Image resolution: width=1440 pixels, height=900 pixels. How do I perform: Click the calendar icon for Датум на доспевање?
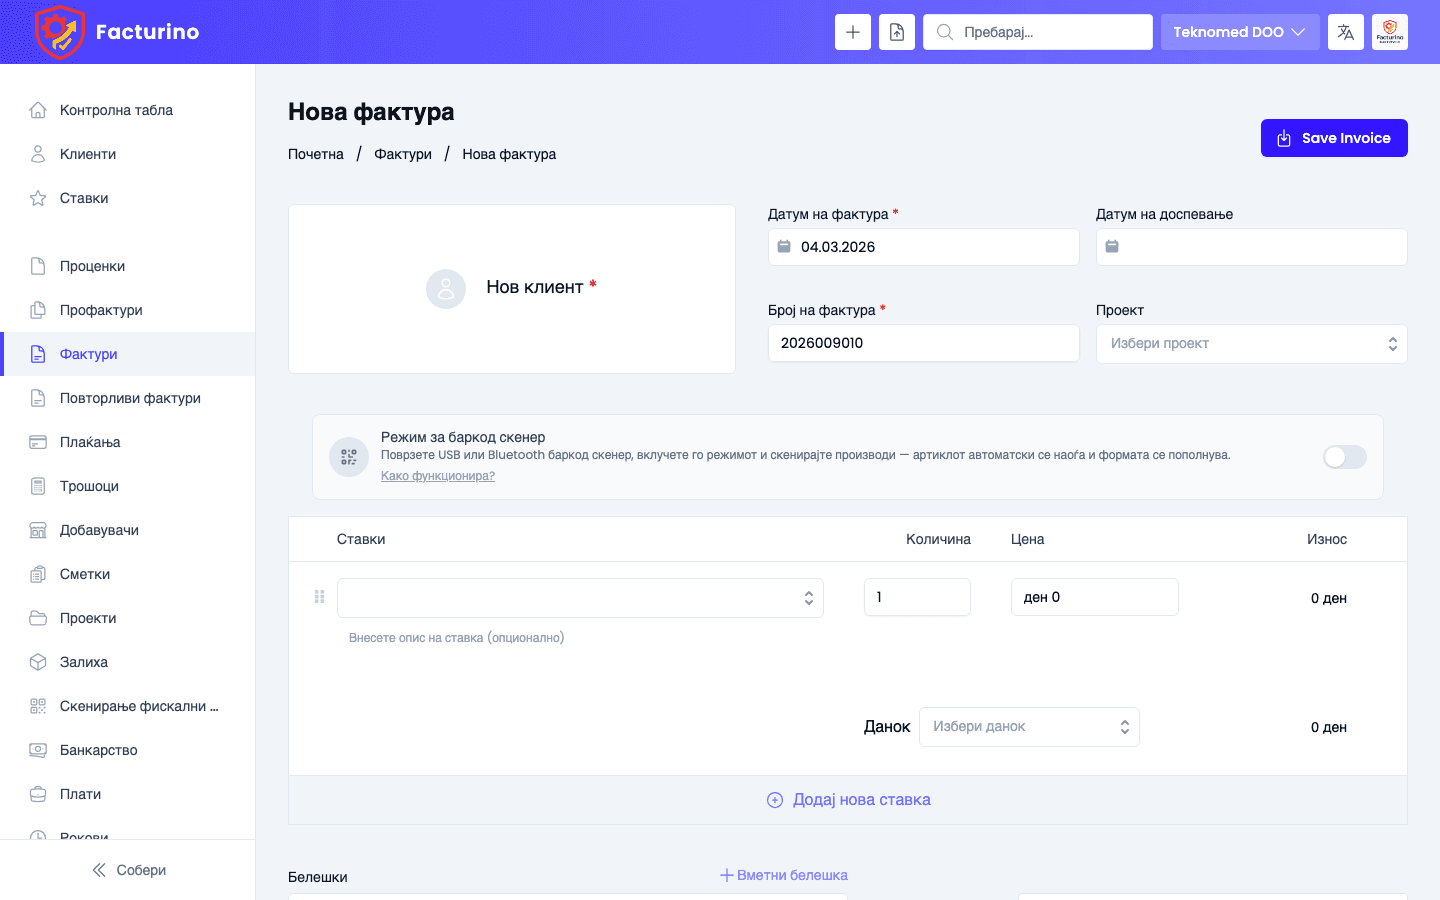tap(1112, 247)
